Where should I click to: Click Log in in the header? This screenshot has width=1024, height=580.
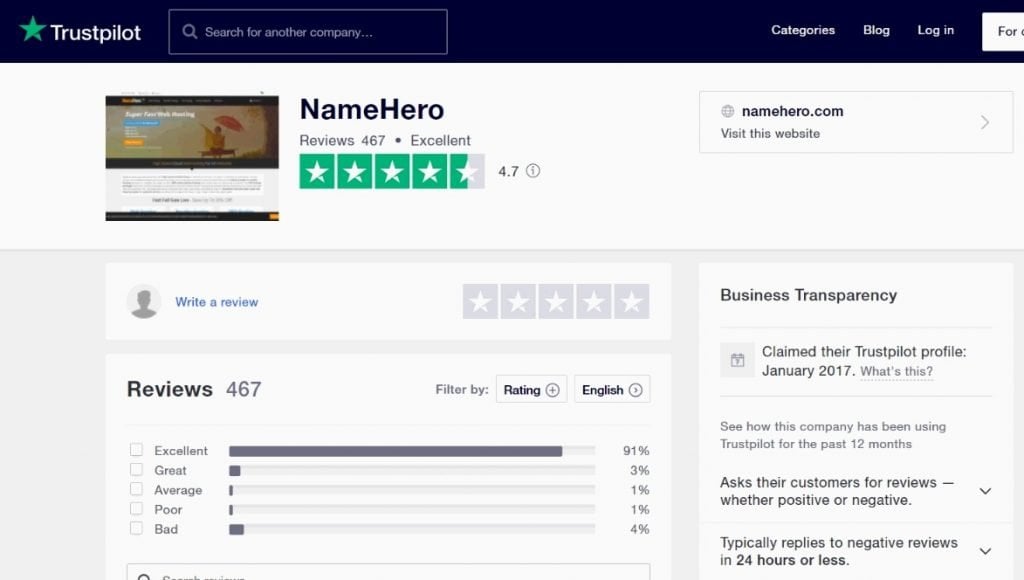[x=935, y=30]
